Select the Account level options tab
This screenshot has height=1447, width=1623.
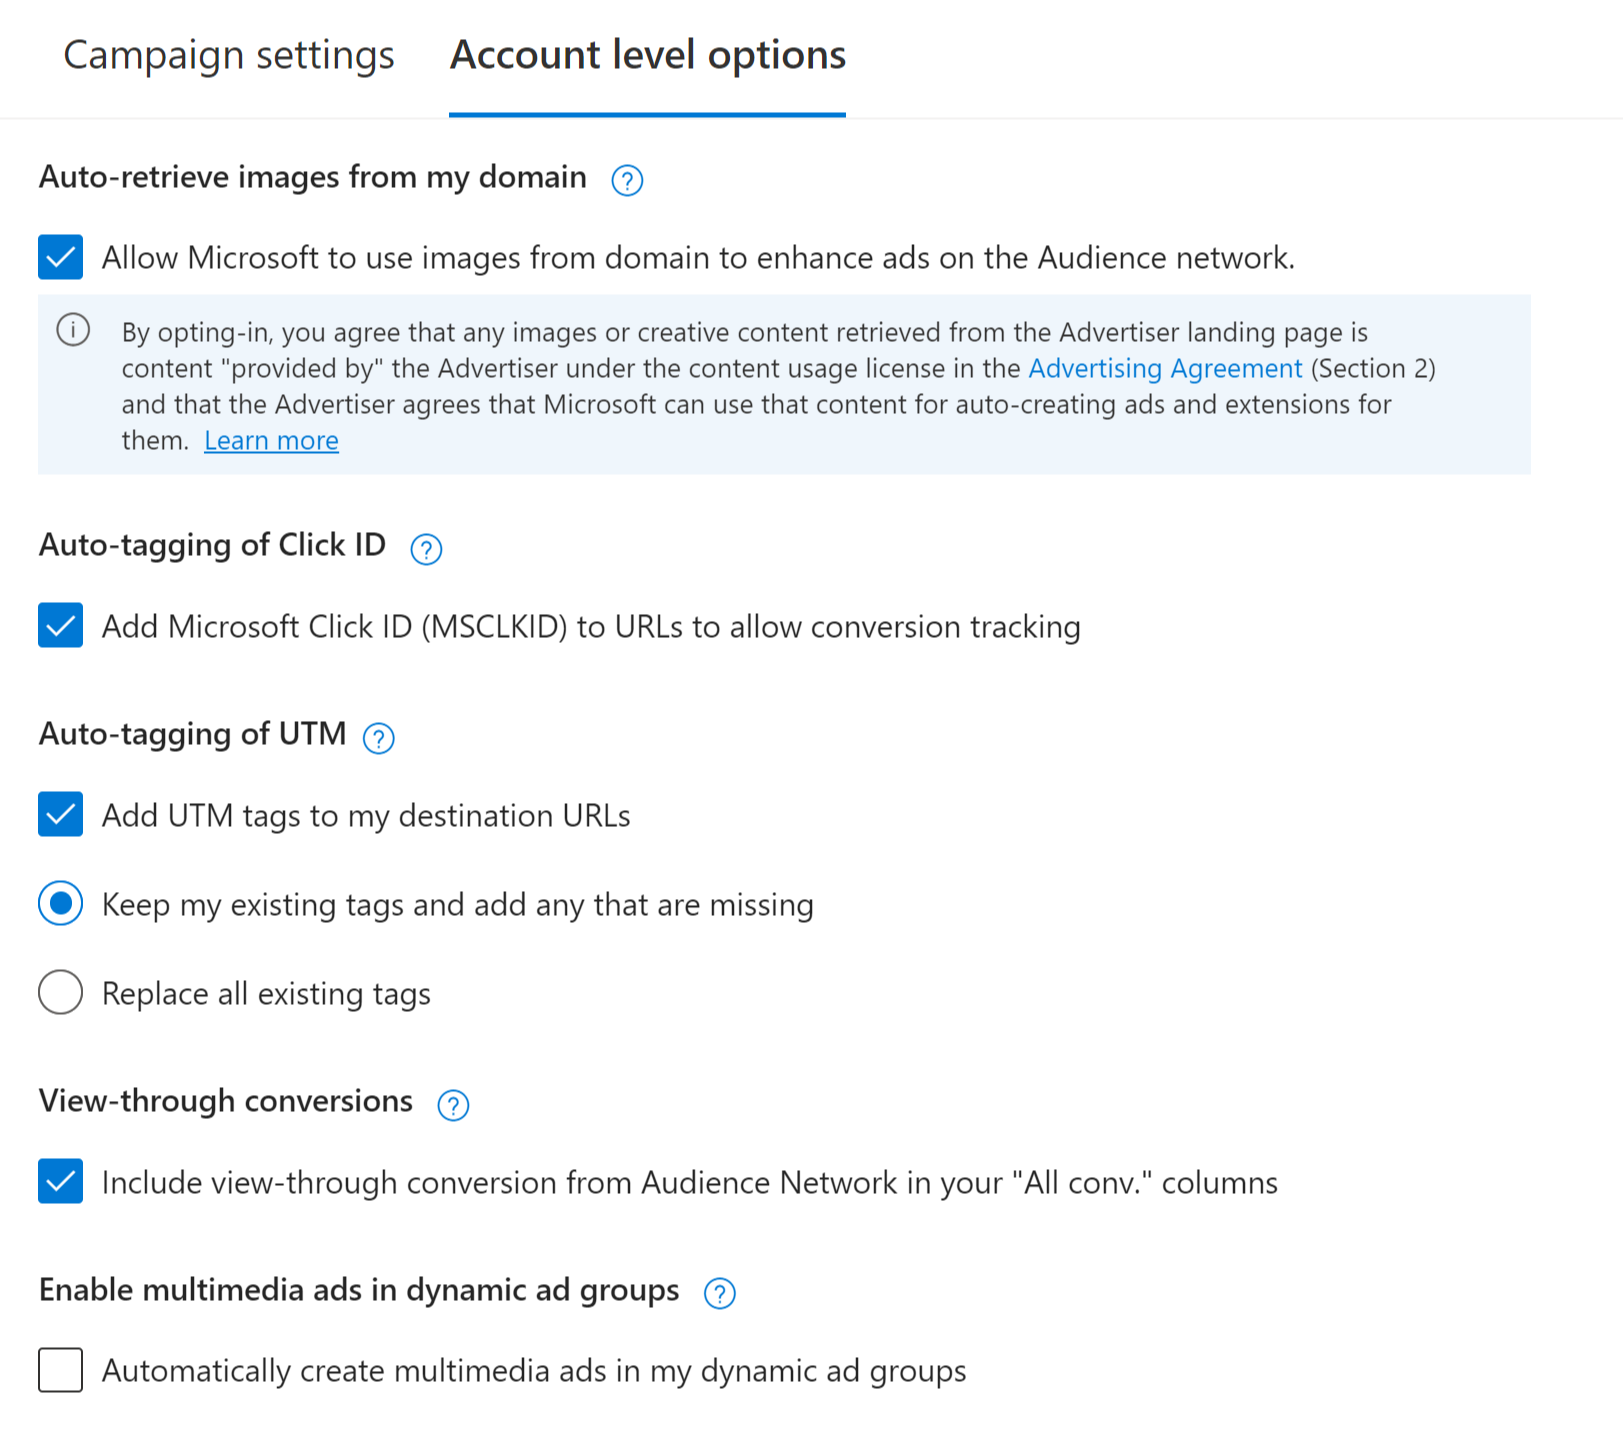(x=647, y=55)
